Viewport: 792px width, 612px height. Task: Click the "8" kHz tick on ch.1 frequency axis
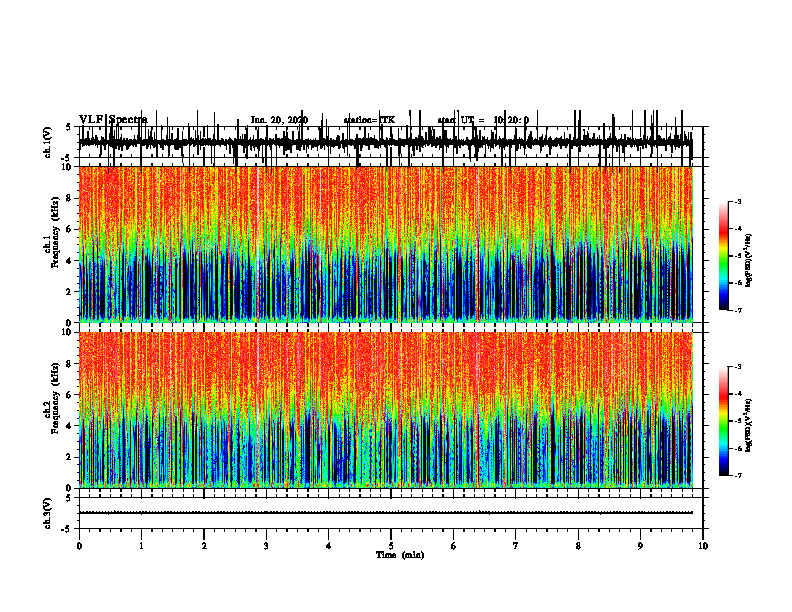click(70, 198)
